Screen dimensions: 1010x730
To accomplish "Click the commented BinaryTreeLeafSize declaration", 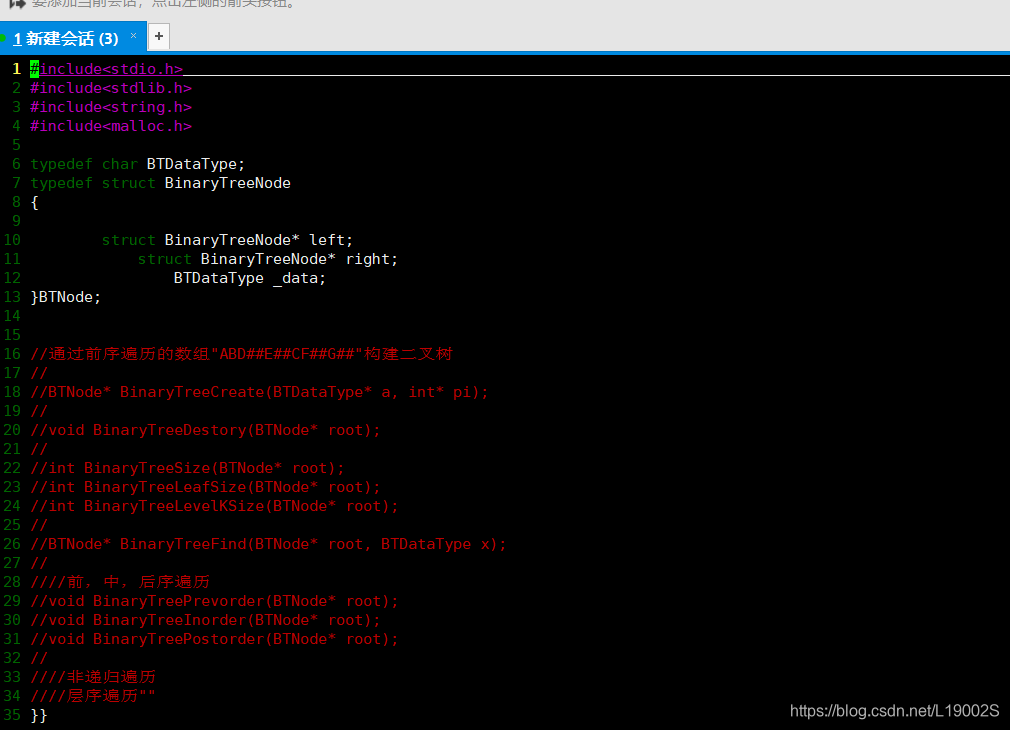I will pos(205,487).
